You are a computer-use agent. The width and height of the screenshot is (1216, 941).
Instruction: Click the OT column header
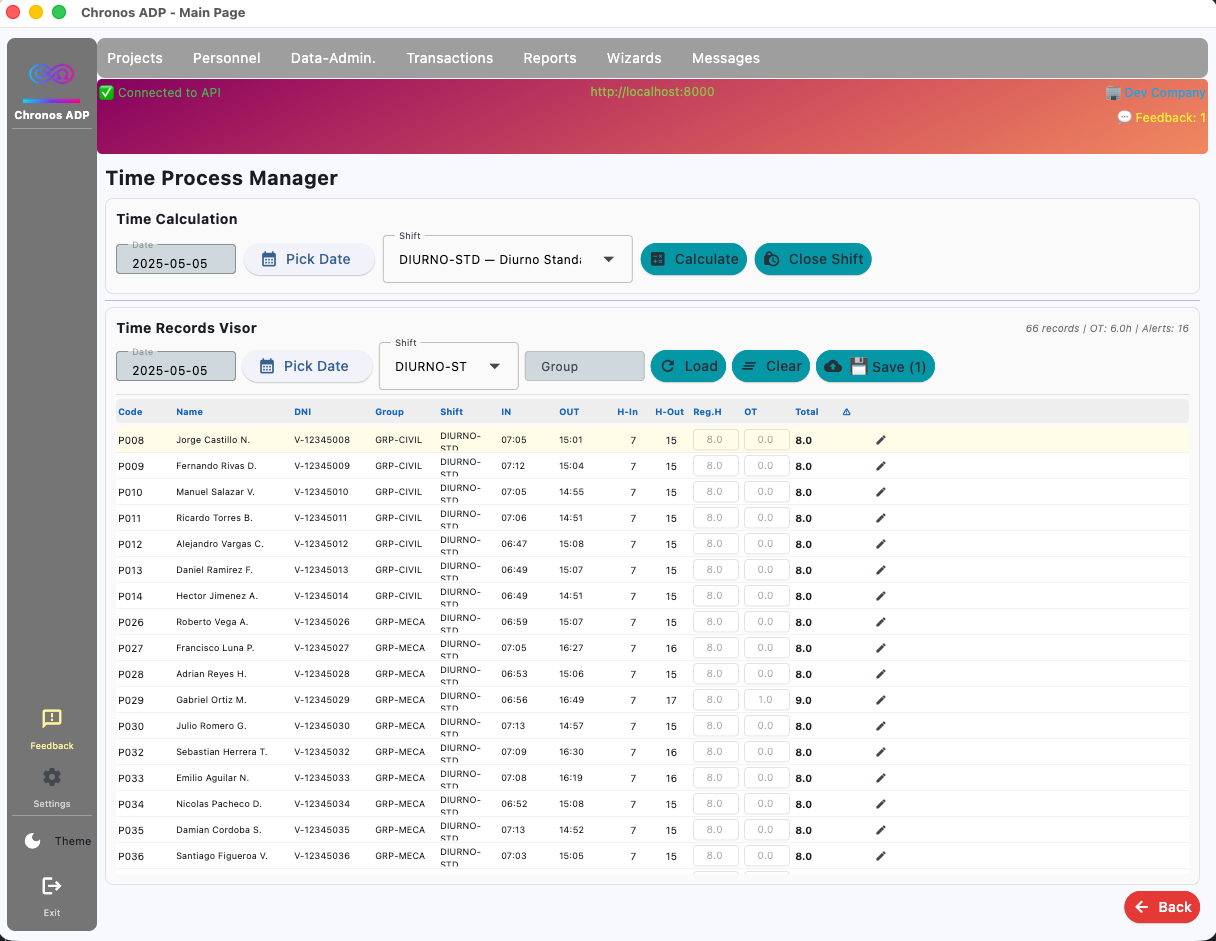[750, 412]
